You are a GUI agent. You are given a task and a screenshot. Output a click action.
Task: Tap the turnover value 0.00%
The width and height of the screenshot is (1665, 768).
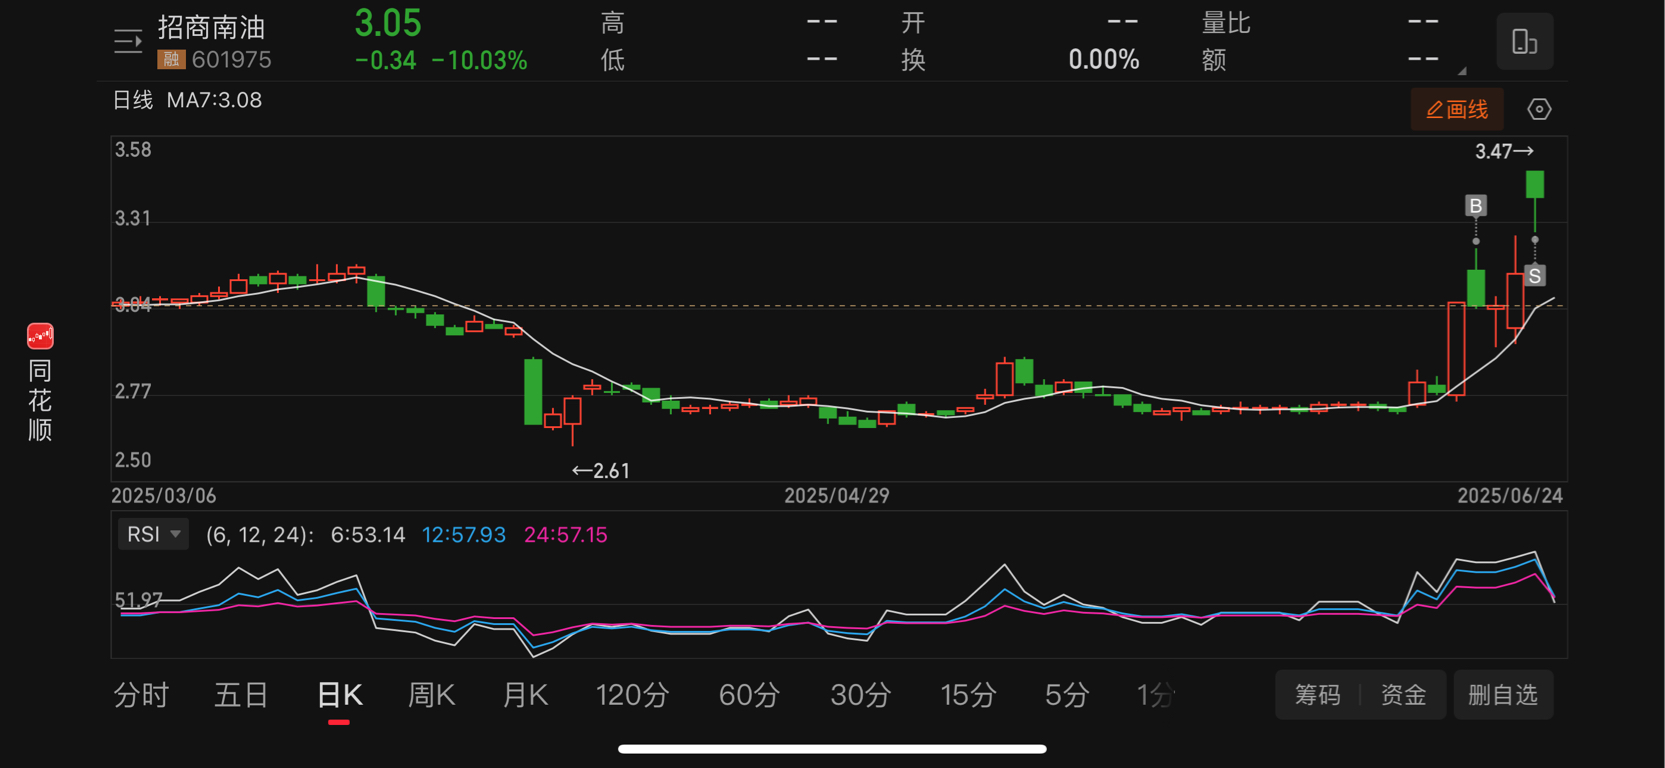(x=1104, y=60)
